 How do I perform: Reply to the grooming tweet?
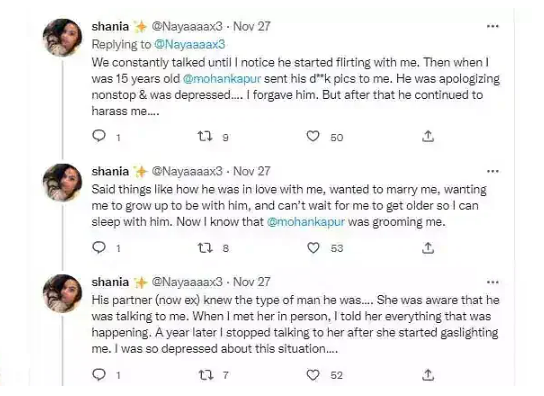pyautogui.click(x=99, y=247)
